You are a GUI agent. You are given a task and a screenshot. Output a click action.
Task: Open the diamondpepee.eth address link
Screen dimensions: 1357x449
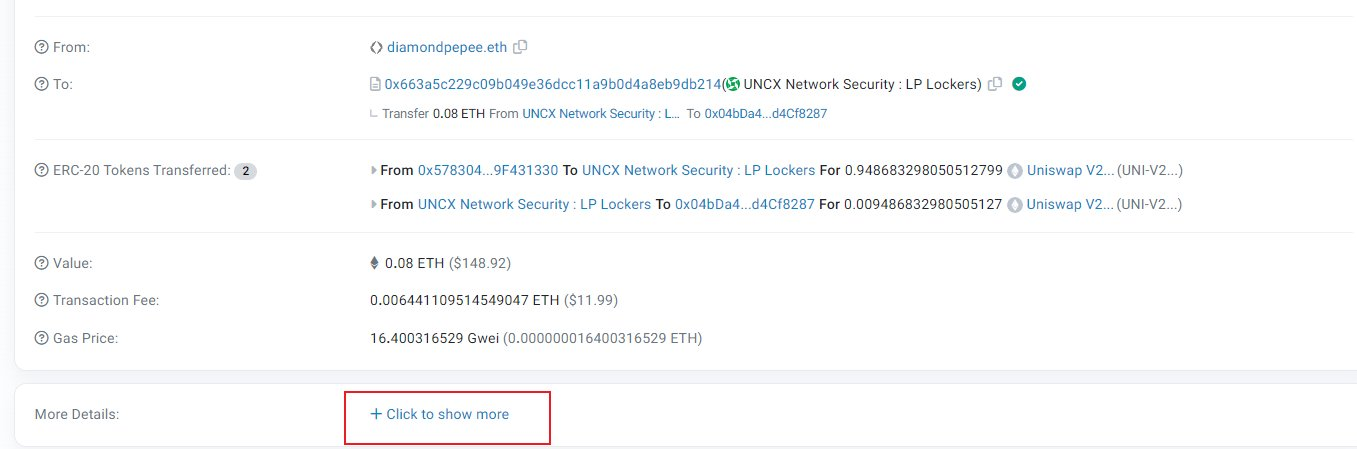pyautogui.click(x=447, y=47)
